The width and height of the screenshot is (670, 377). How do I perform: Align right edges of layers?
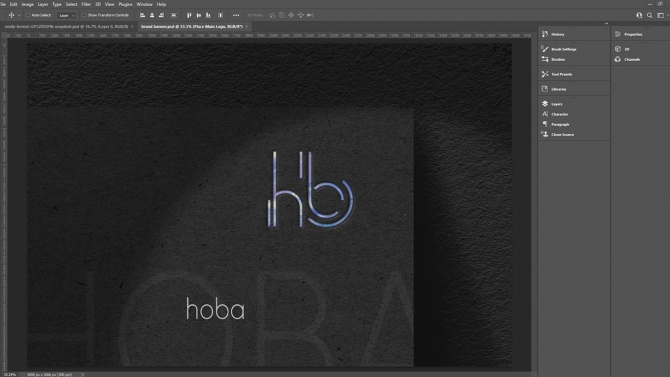tap(161, 15)
